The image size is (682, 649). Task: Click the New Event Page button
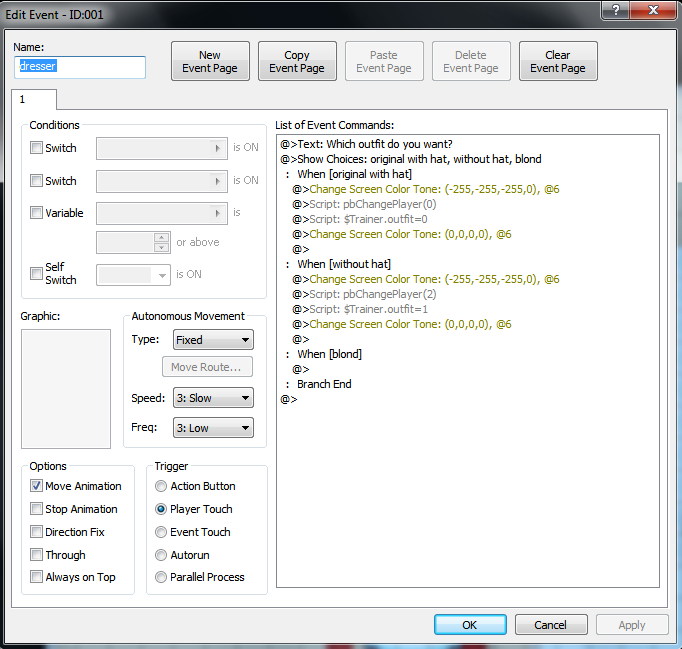[x=210, y=62]
